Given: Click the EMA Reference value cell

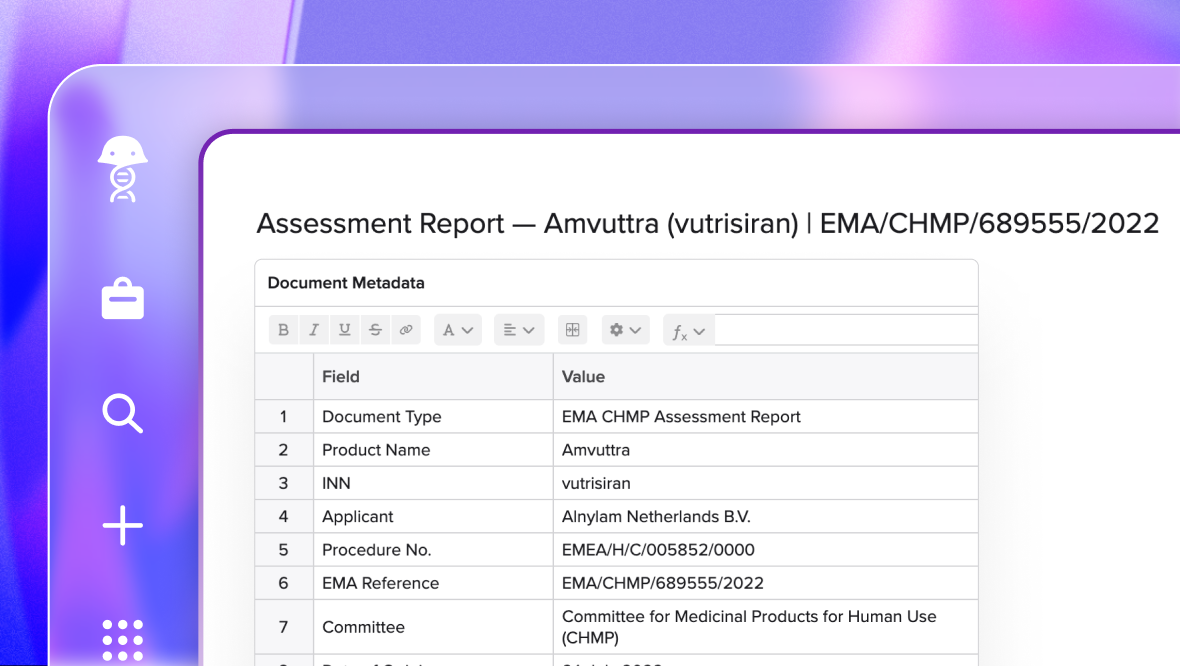Looking at the screenshot, I should tap(660, 583).
